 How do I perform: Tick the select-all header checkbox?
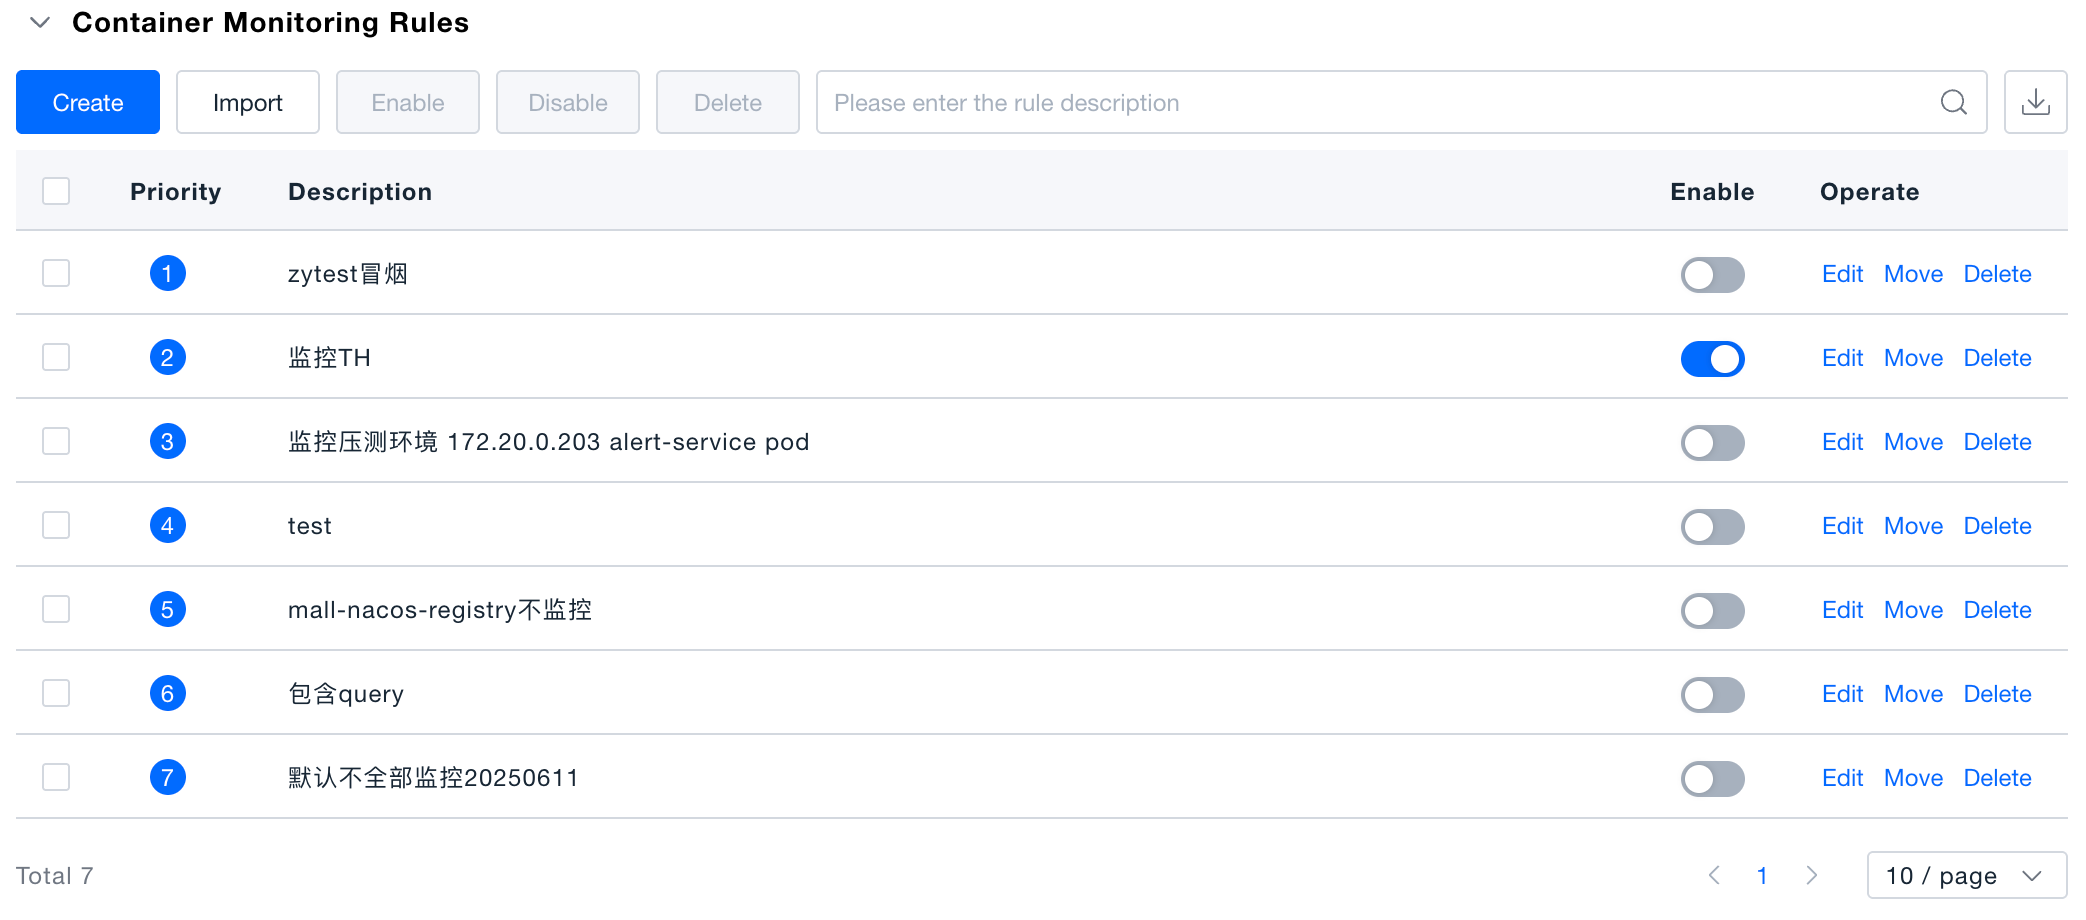56,191
